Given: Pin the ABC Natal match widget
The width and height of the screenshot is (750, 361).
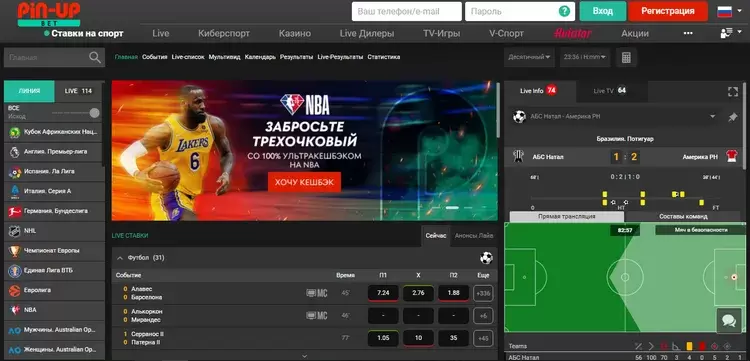Looking at the screenshot, I should point(733,117).
